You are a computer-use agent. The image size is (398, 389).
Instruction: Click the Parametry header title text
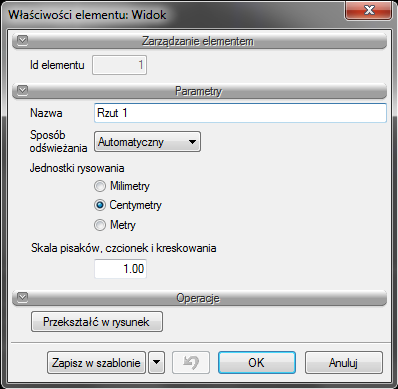coord(199,91)
